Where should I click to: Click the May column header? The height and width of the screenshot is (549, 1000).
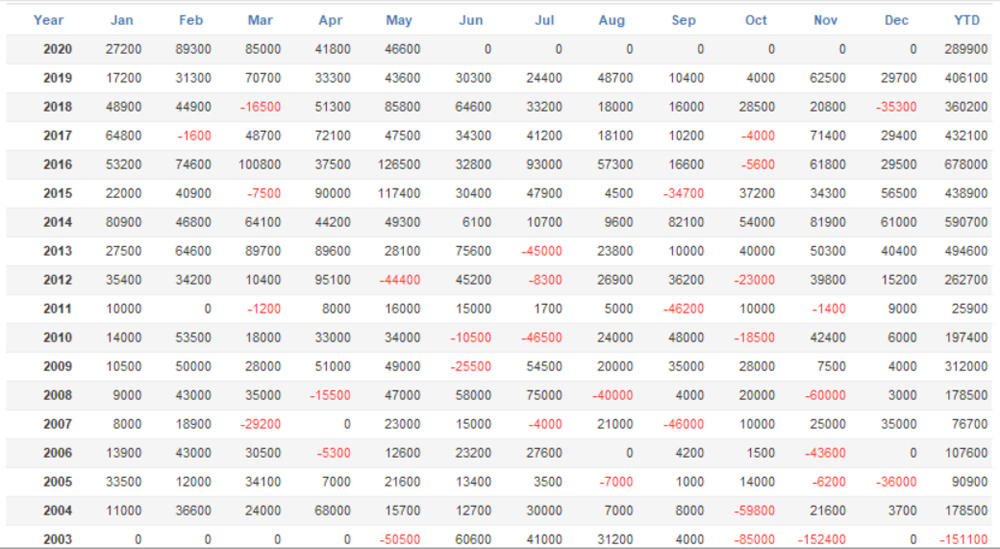click(399, 20)
